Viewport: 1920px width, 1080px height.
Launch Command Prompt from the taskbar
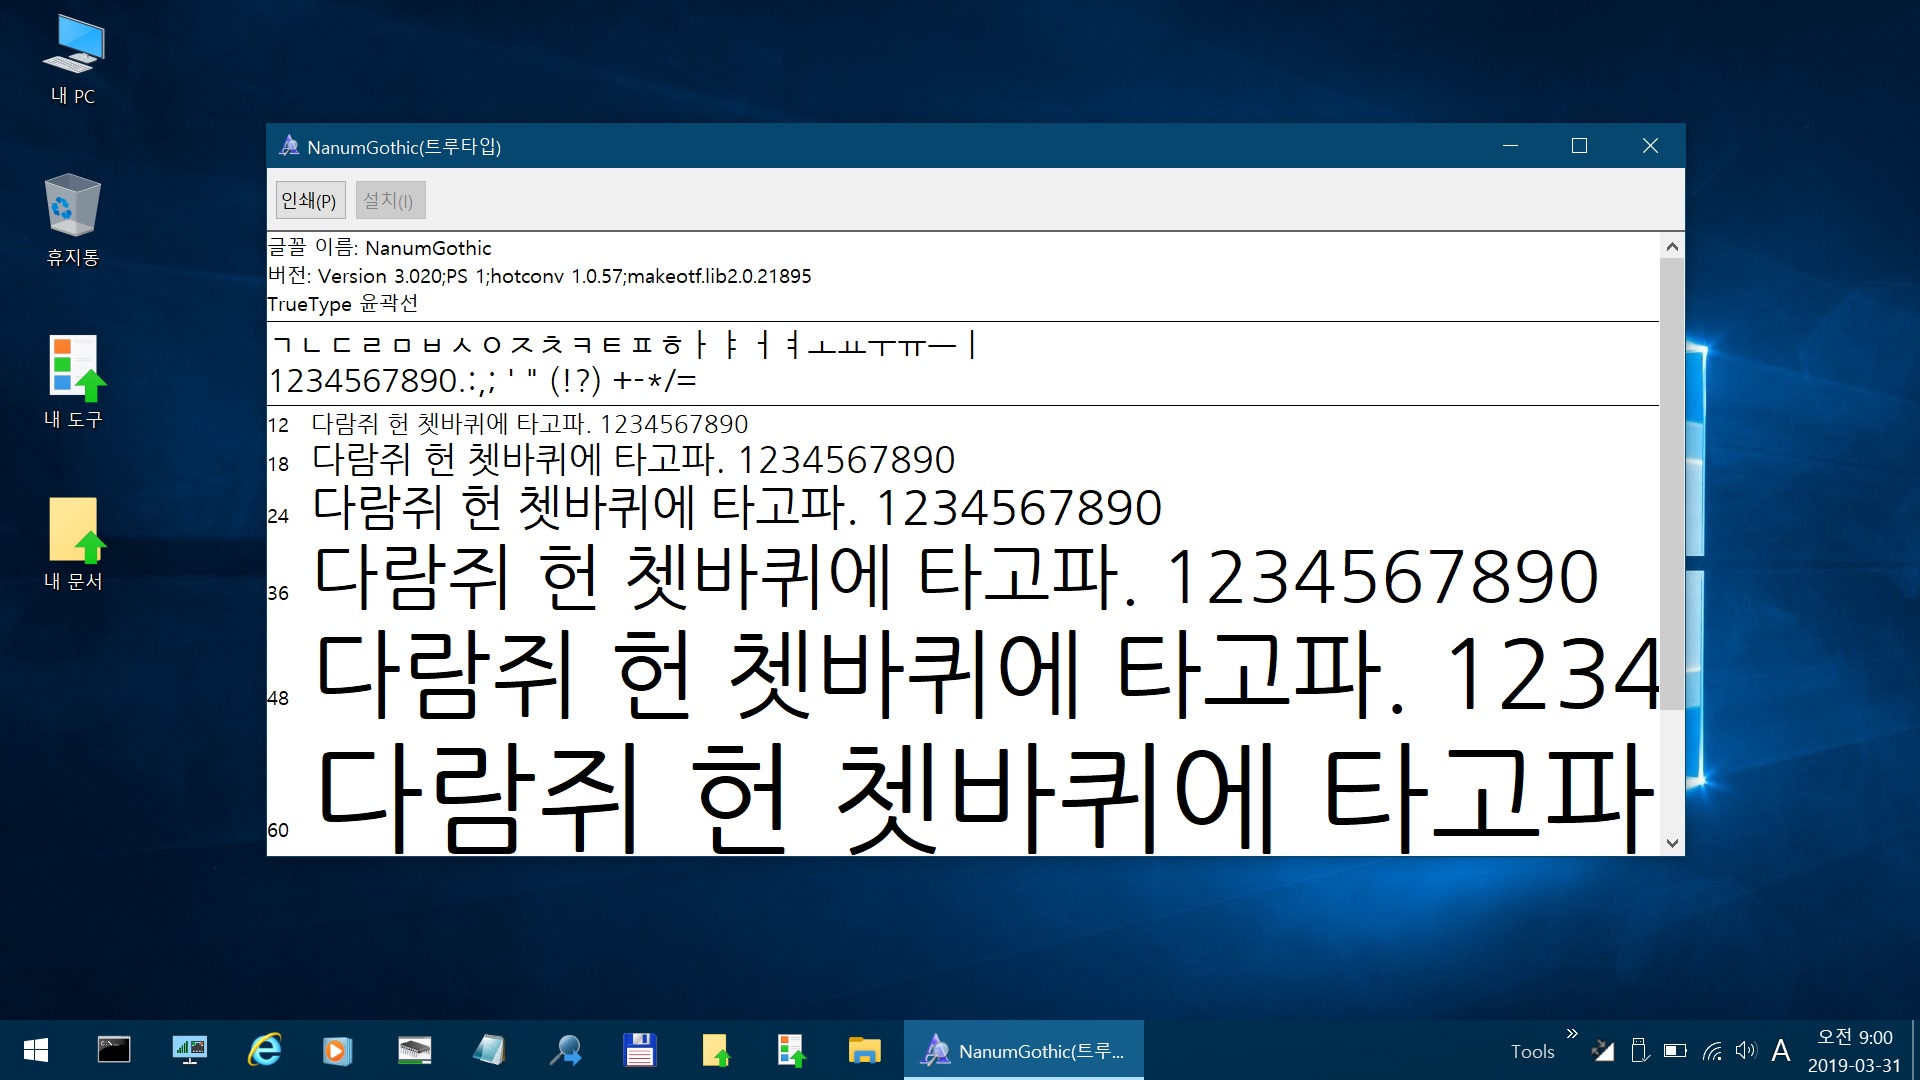114,1050
